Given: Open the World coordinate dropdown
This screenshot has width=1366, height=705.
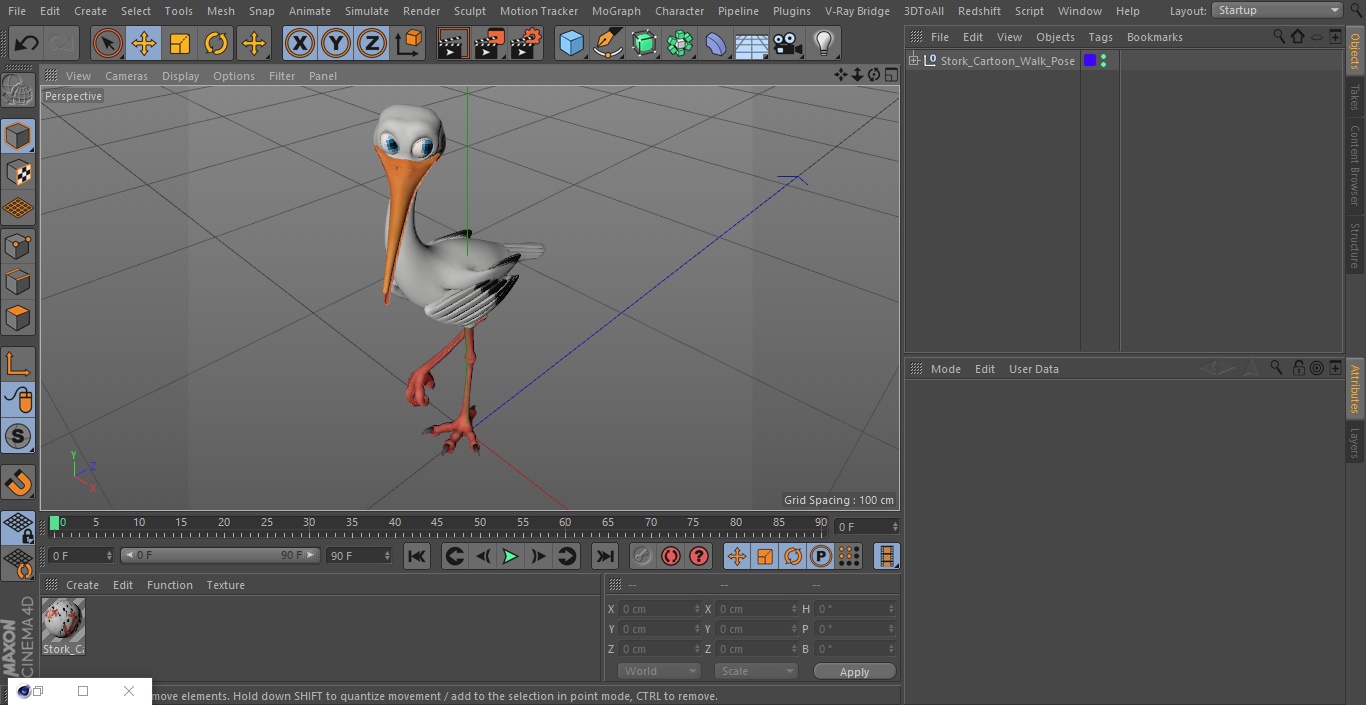Looking at the screenshot, I should point(658,671).
